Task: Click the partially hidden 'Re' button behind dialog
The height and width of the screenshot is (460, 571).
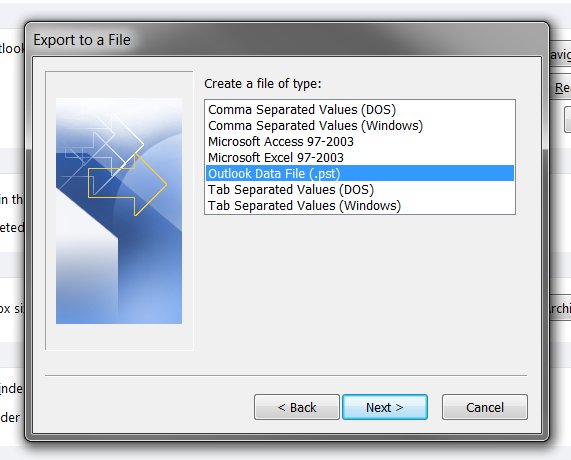Action: (560, 88)
